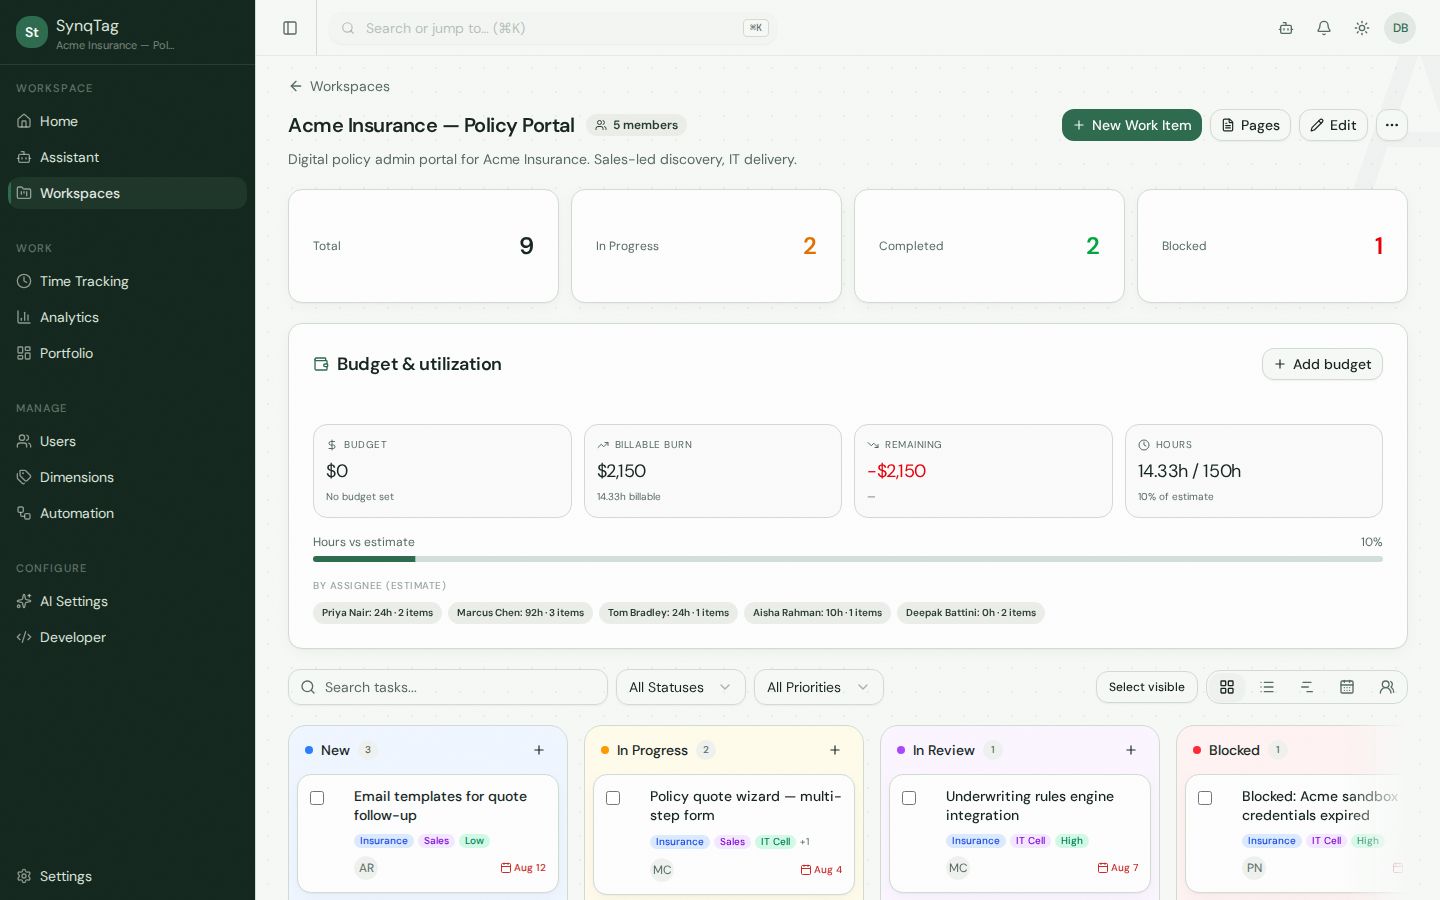Switch to assignee people view
Viewport: 1440px width, 900px height.
[1387, 687]
